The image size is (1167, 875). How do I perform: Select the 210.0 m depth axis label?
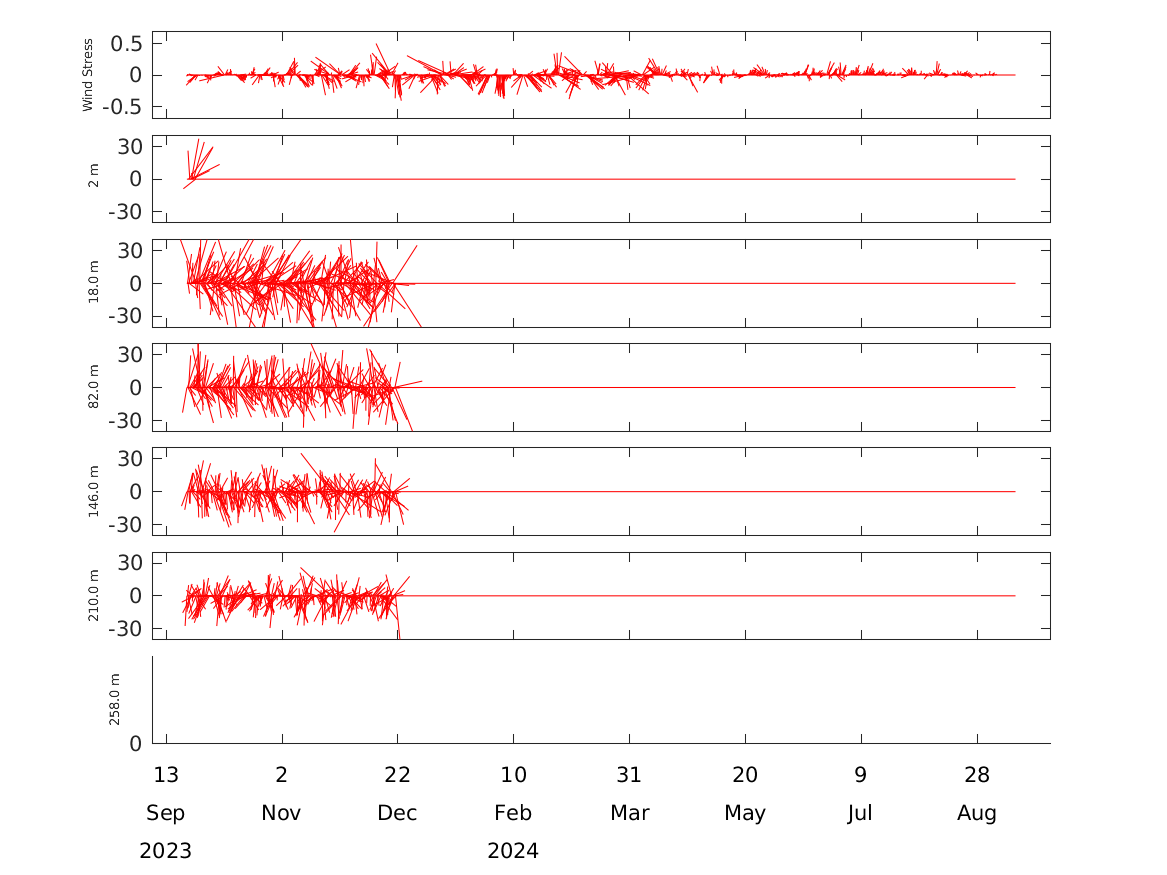(x=93, y=595)
